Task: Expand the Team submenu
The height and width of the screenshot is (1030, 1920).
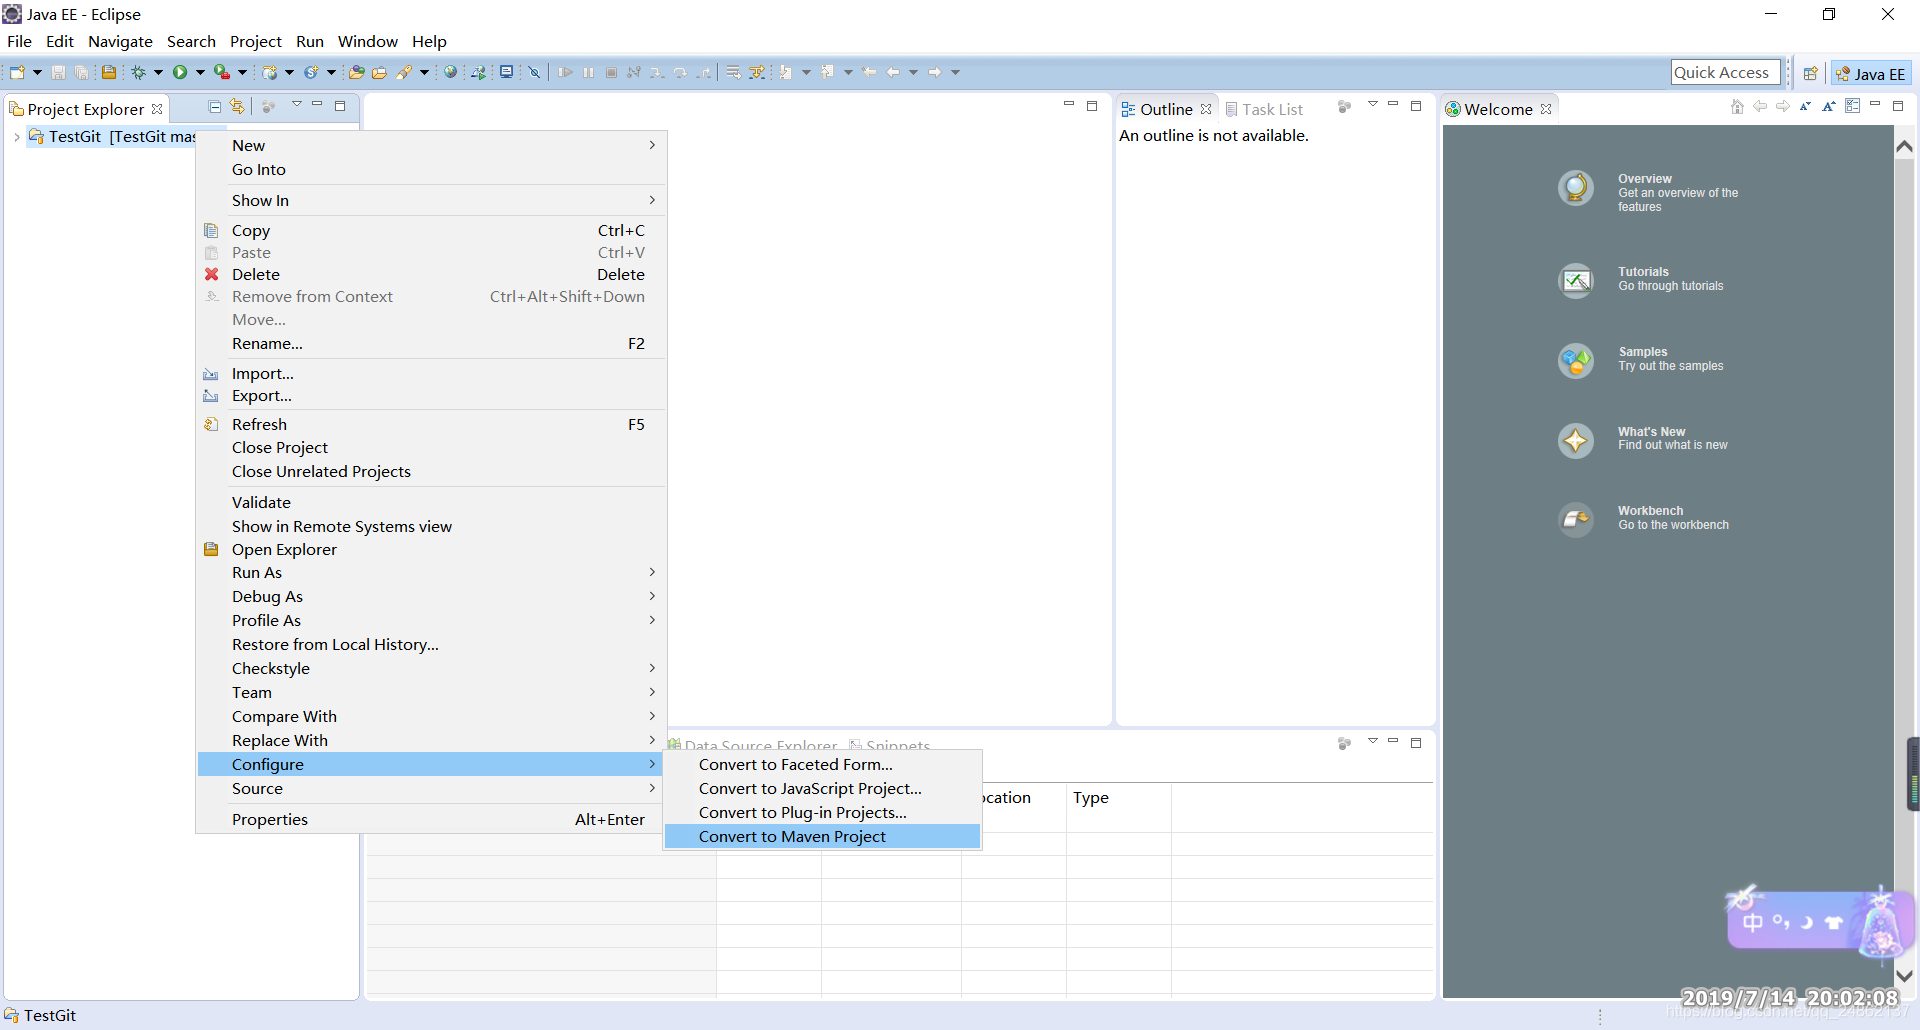Action: pyautogui.click(x=652, y=692)
